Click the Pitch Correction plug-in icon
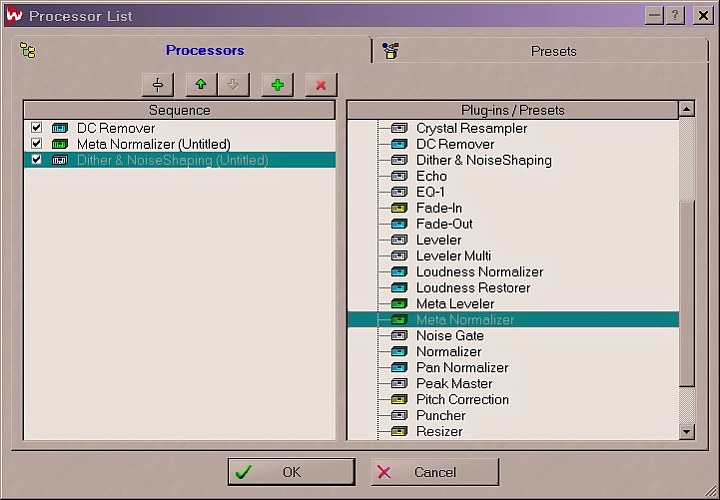This screenshot has height=500, width=720. pyautogui.click(x=399, y=399)
